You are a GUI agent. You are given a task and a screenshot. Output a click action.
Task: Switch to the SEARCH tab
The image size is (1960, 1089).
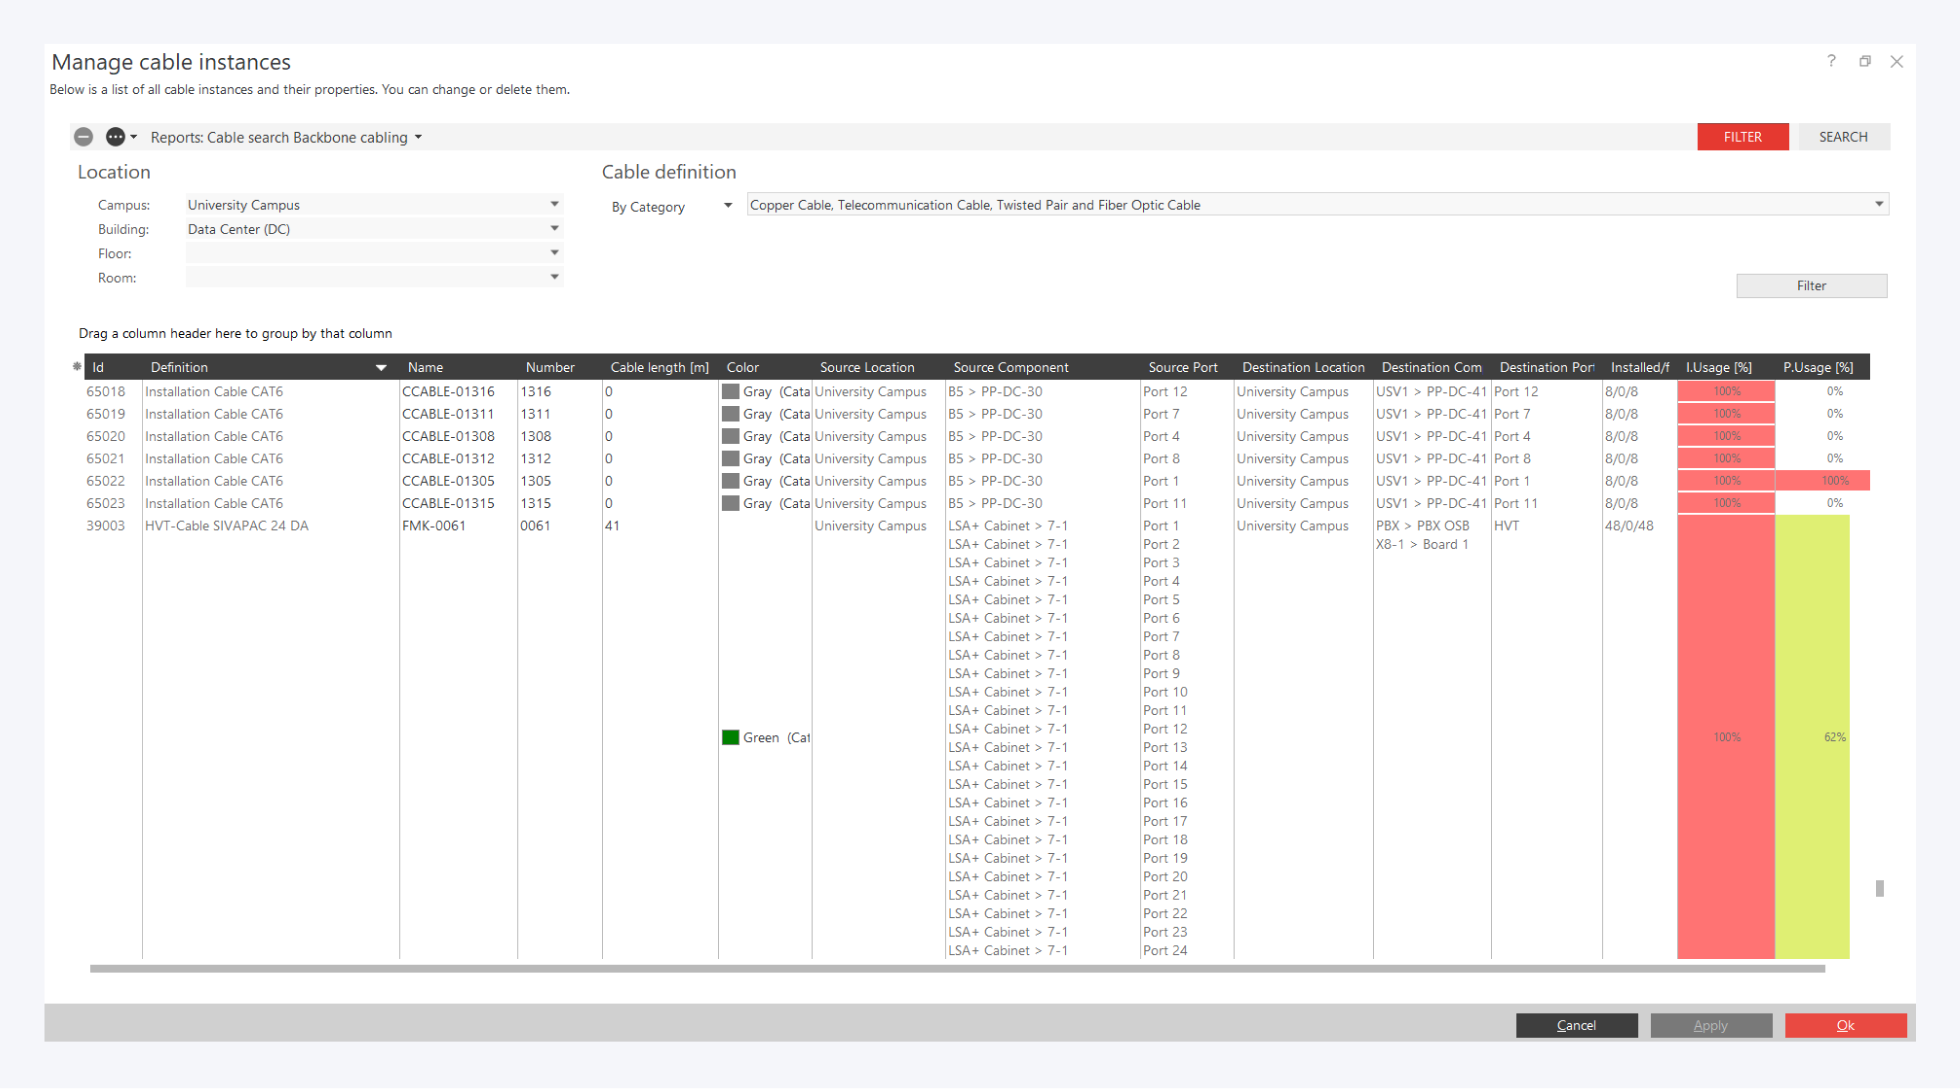click(1843, 137)
